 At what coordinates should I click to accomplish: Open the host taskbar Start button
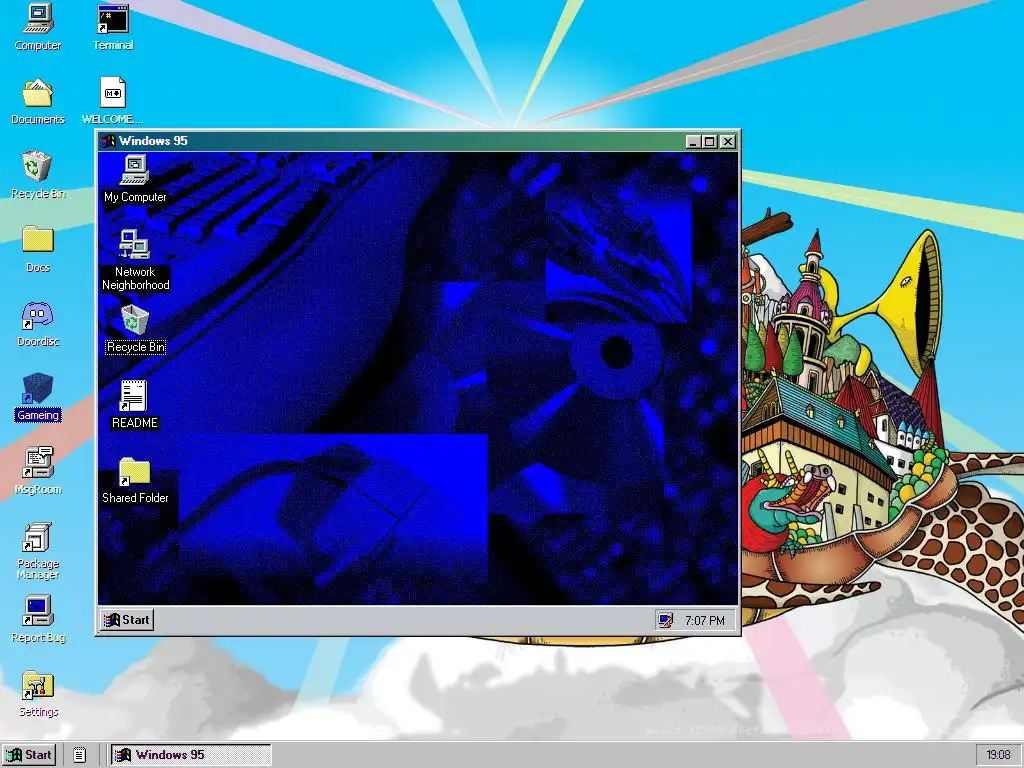click(29, 755)
